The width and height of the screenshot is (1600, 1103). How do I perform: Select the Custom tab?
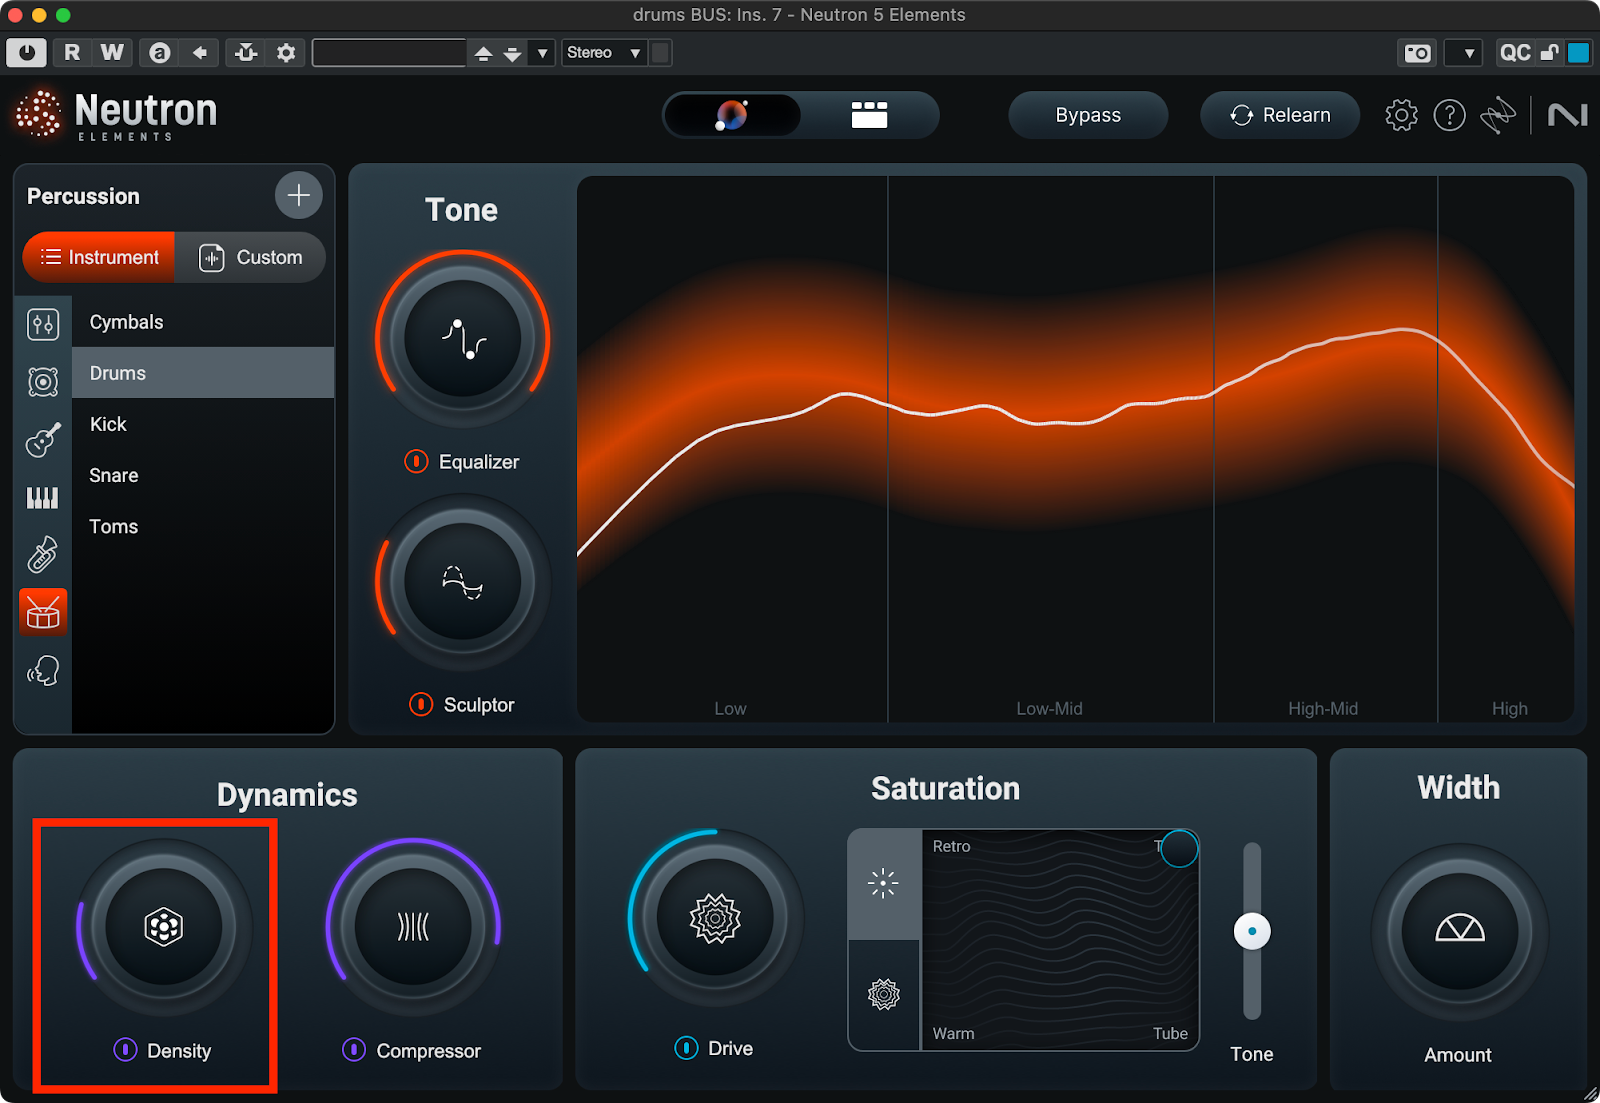(x=250, y=257)
